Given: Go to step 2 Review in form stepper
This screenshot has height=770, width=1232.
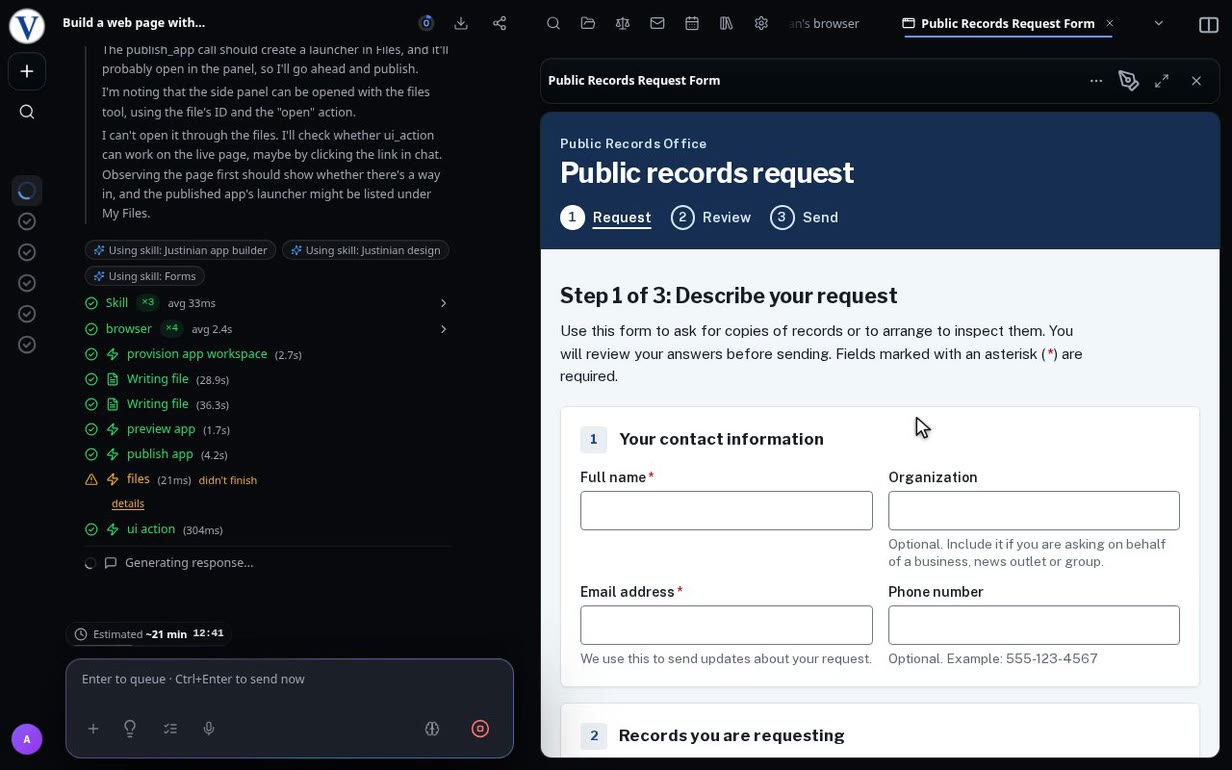Looking at the screenshot, I should [711, 217].
